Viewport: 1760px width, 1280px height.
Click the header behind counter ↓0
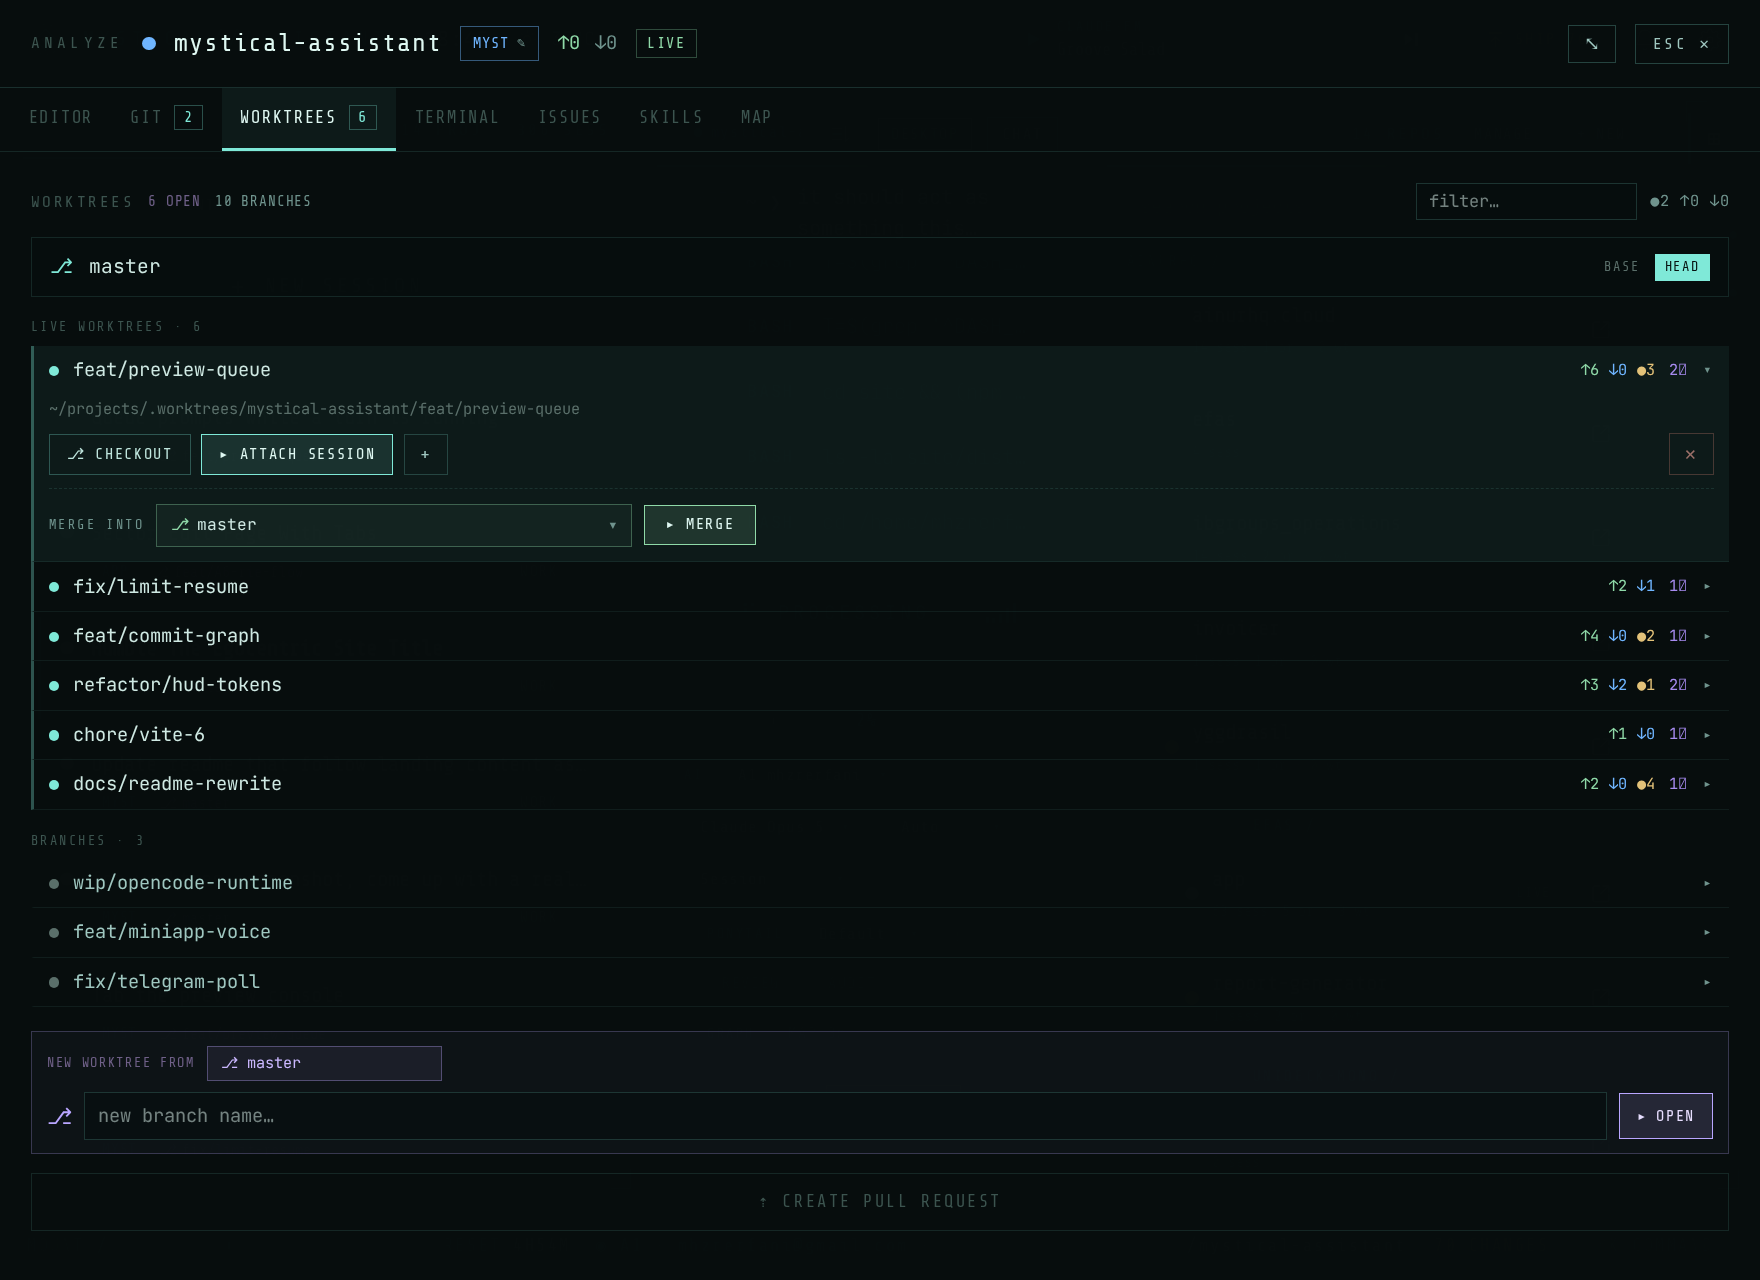click(x=605, y=43)
